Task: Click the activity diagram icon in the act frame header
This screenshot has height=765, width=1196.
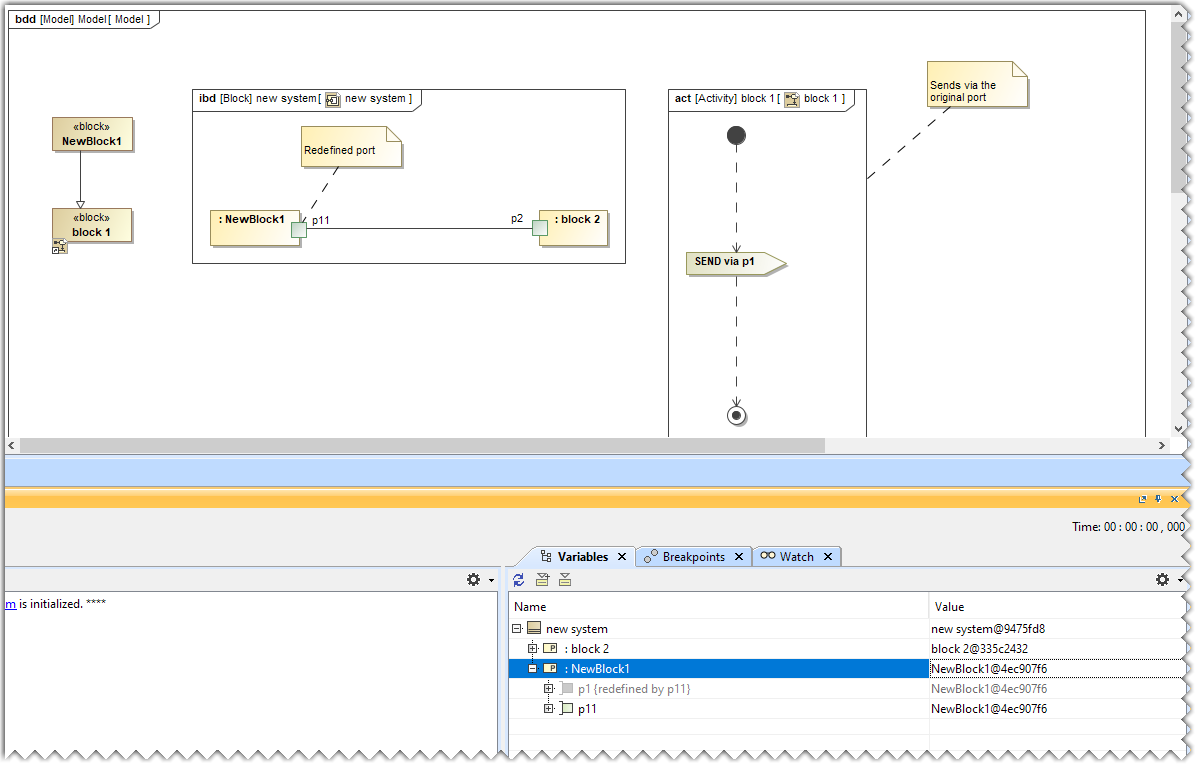Action: [x=791, y=99]
